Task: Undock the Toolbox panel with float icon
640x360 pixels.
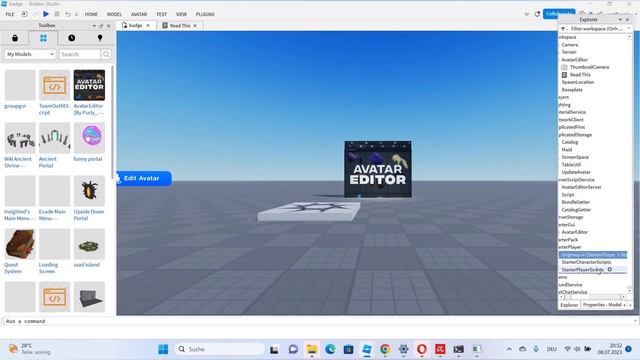Action: click(x=101, y=26)
